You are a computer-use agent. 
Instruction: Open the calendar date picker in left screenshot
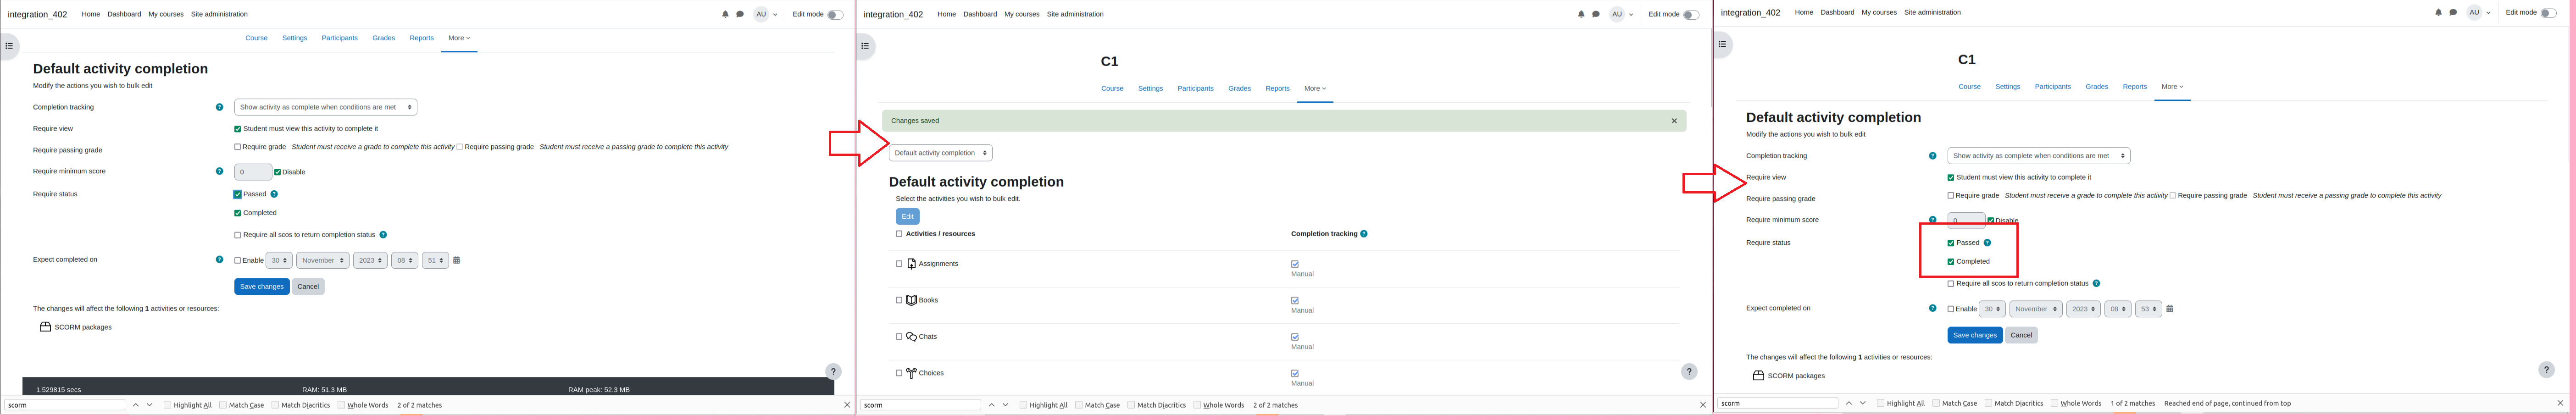pyautogui.click(x=457, y=260)
